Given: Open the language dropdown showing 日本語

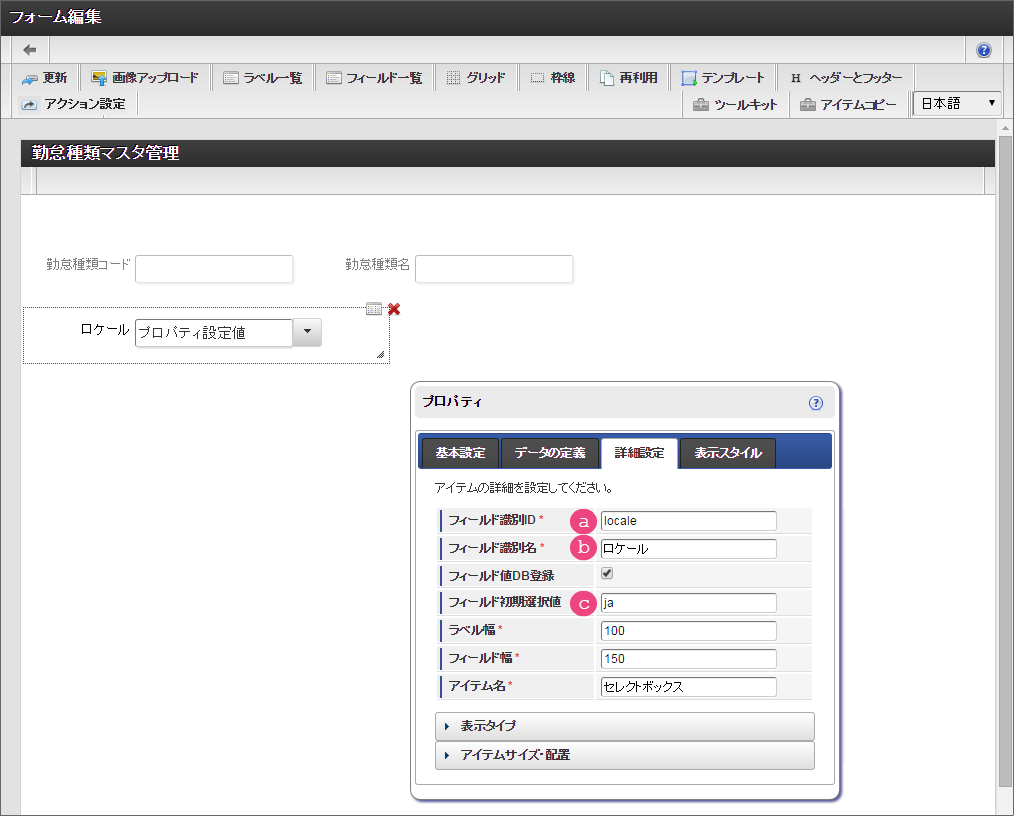Looking at the screenshot, I should [957, 103].
